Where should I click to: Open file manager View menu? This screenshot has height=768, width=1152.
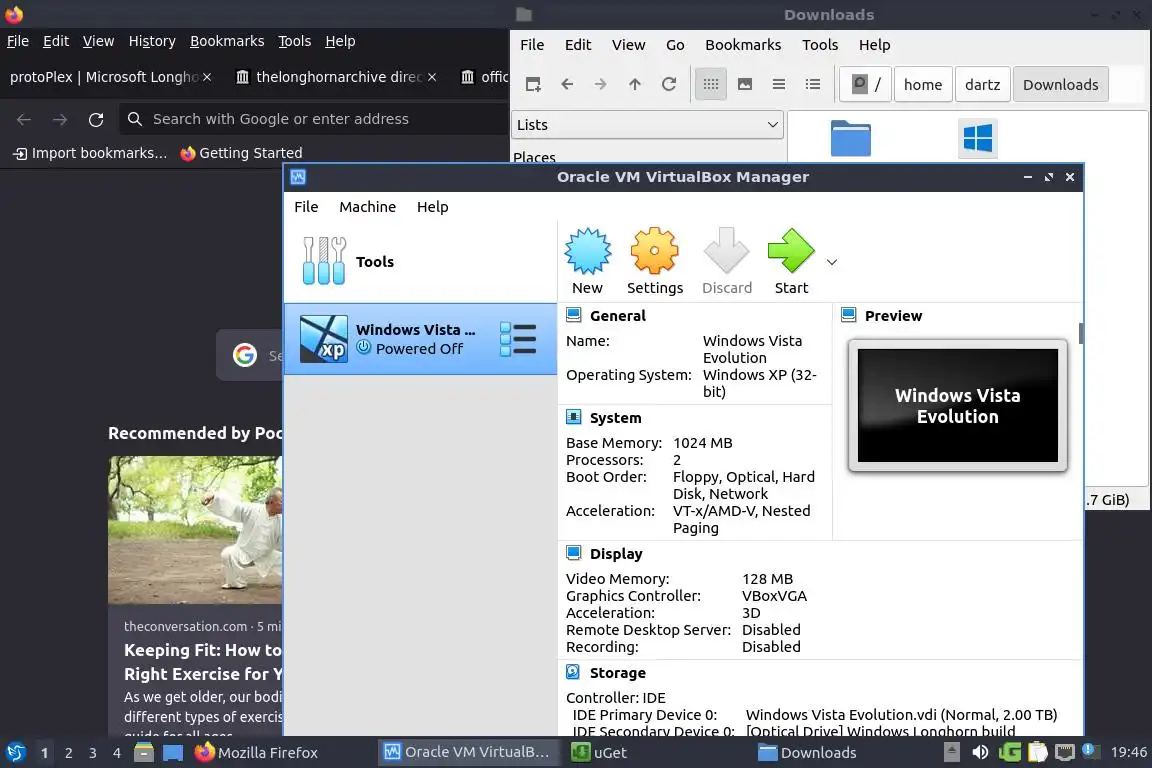coord(628,45)
